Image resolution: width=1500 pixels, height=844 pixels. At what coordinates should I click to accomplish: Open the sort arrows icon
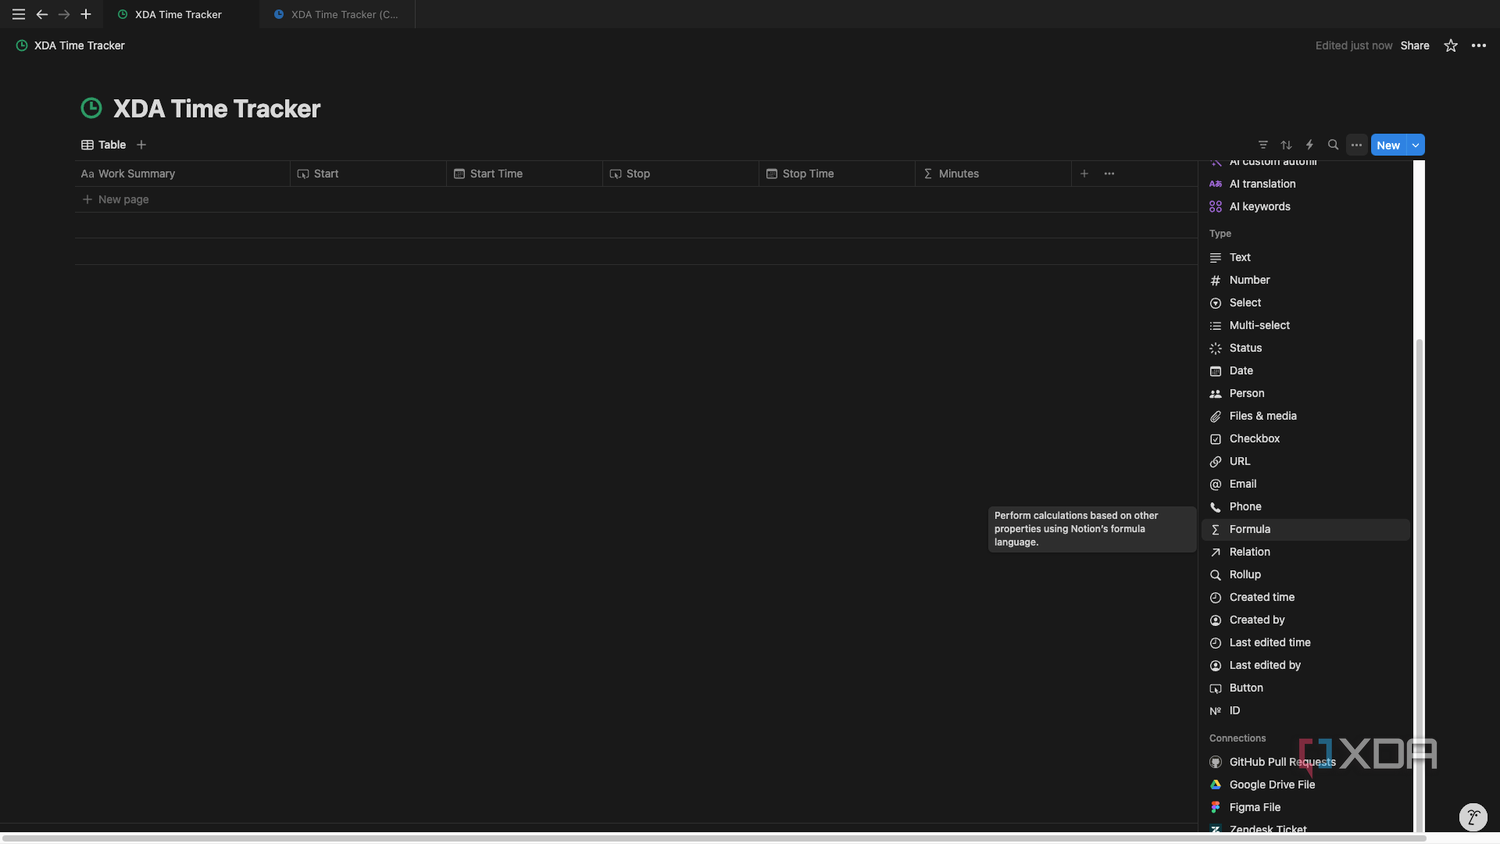tap(1286, 145)
